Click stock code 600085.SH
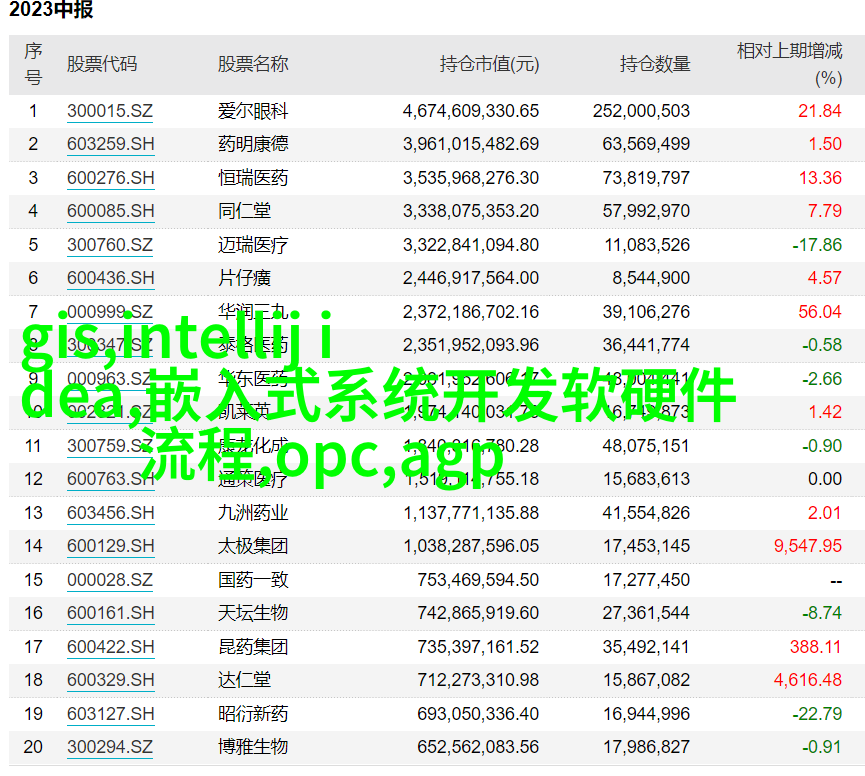 (x=110, y=211)
